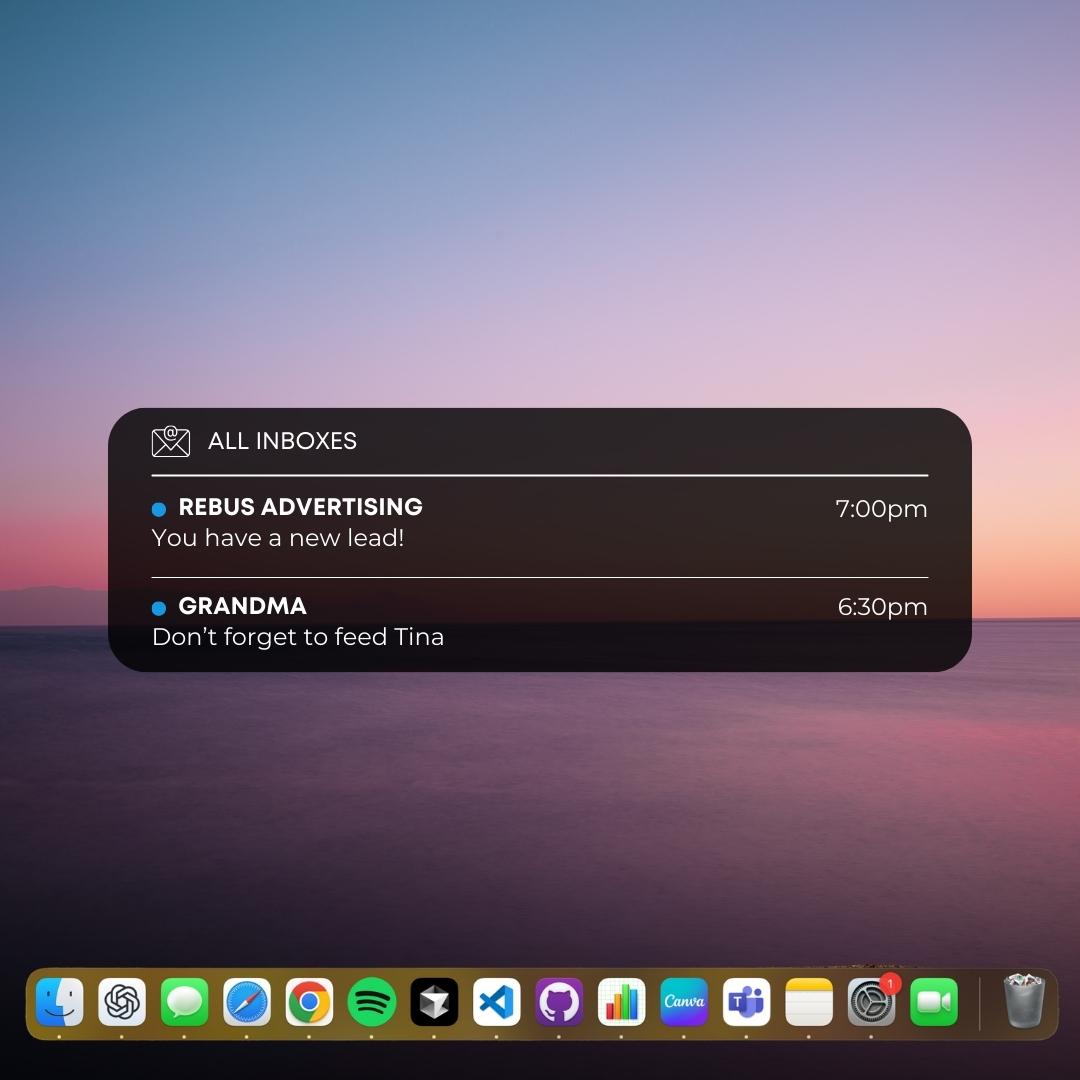Open the Trash
The height and width of the screenshot is (1080, 1080).
click(x=1023, y=1002)
